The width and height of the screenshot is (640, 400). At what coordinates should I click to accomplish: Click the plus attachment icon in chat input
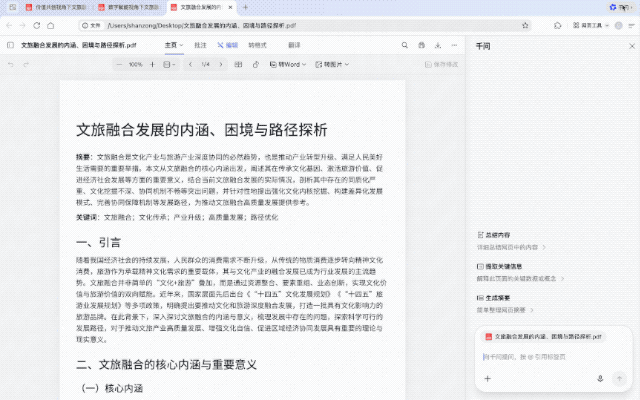tap(487, 379)
